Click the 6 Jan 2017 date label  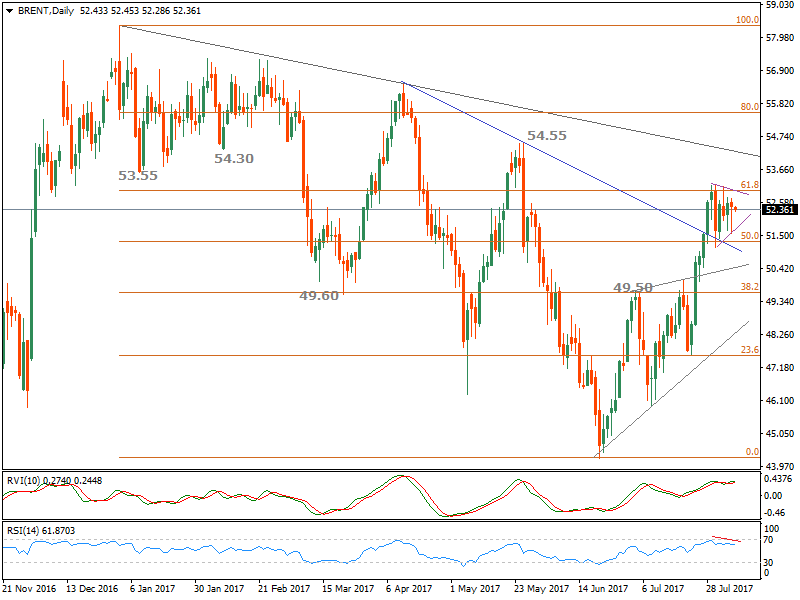152,588
